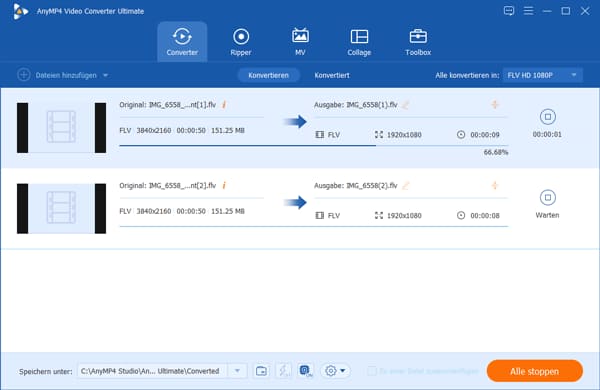Click the 00:00:08 duration clock icon
The width and height of the screenshot is (600, 390).
tap(461, 215)
